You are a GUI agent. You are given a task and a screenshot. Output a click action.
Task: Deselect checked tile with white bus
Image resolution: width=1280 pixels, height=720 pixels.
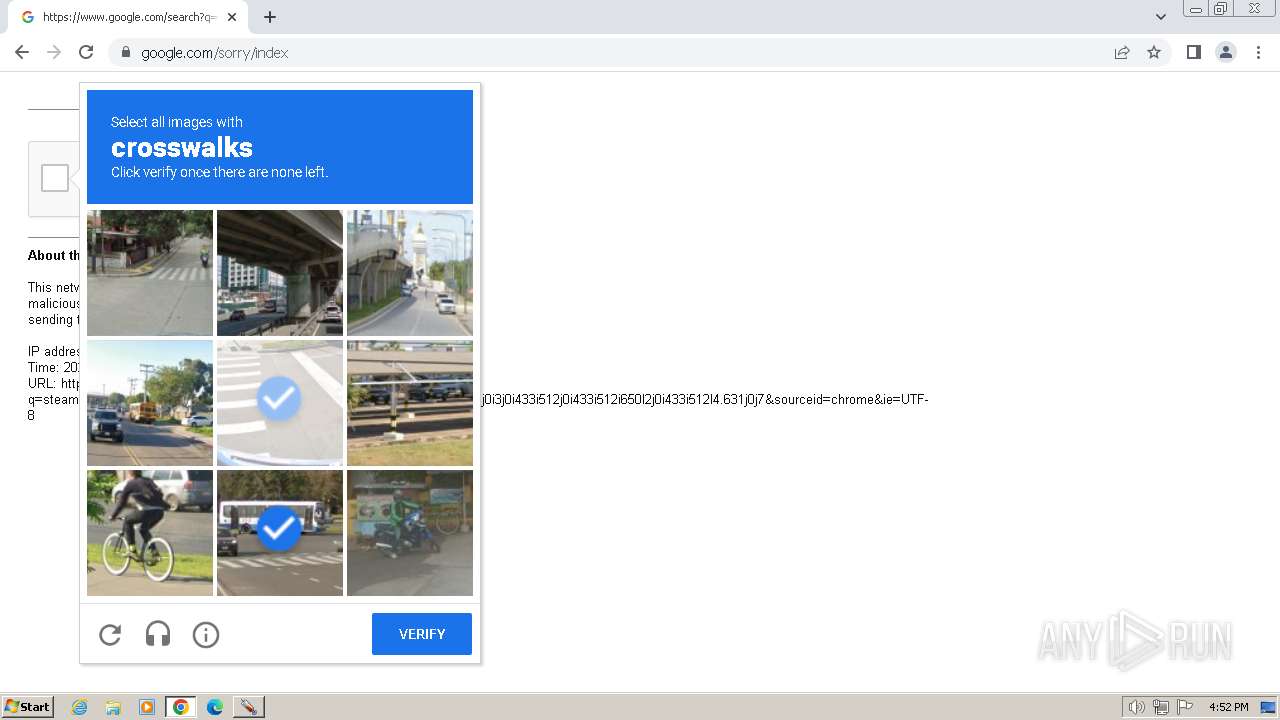(x=280, y=533)
